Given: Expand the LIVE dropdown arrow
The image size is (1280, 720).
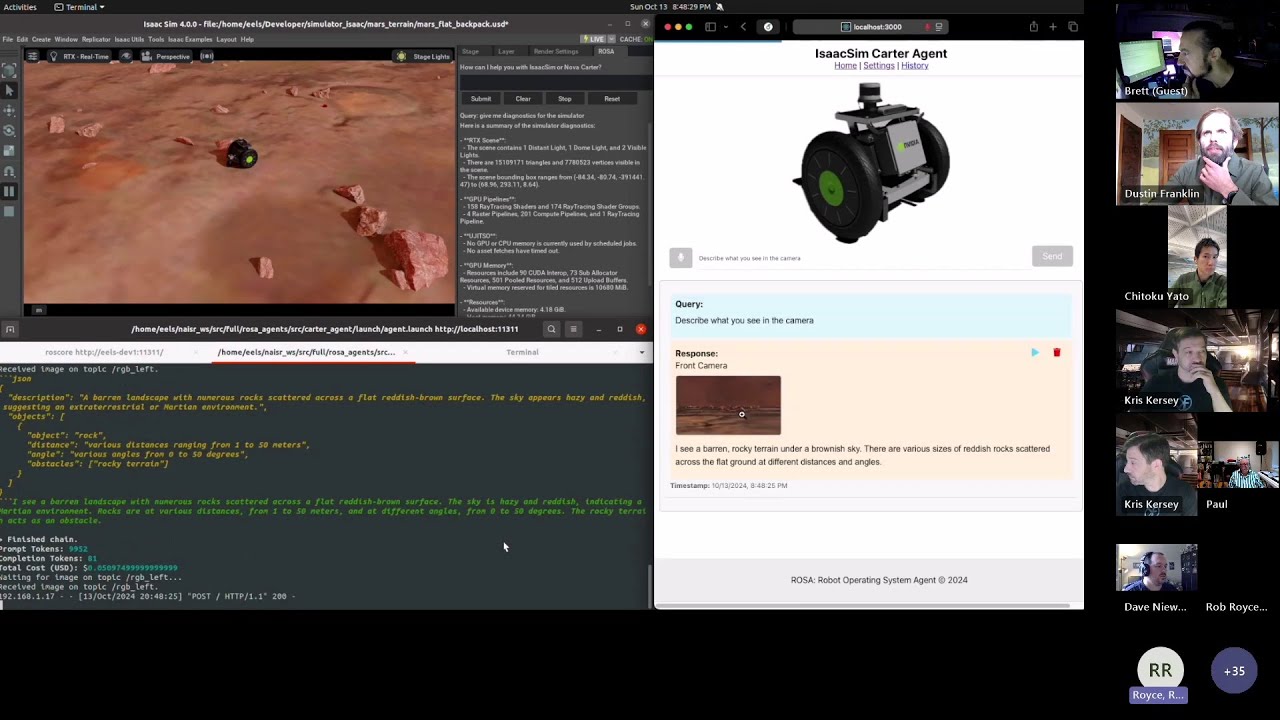Looking at the screenshot, I should tap(611, 39).
